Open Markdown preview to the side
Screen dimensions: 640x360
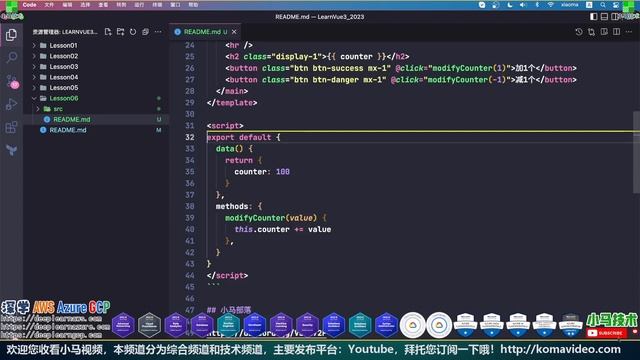pyautogui.click(x=604, y=32)
